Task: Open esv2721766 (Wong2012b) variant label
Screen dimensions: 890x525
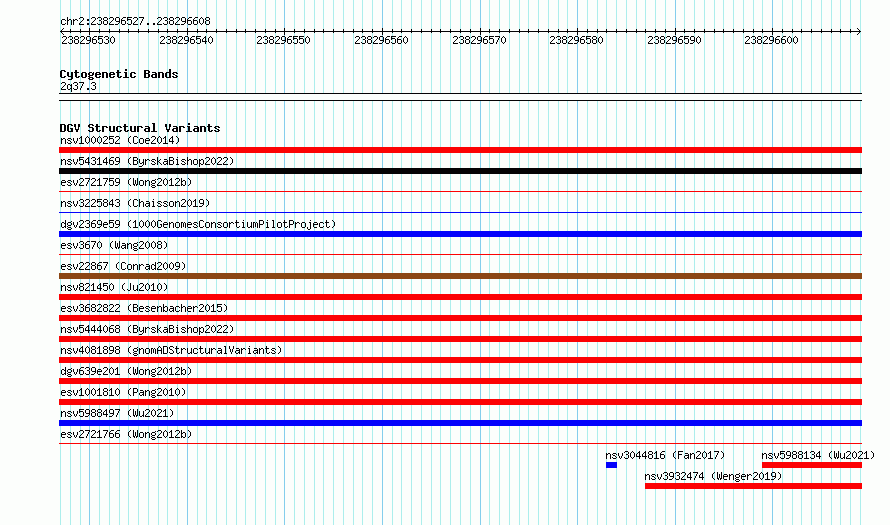Action: pos(126,434)
